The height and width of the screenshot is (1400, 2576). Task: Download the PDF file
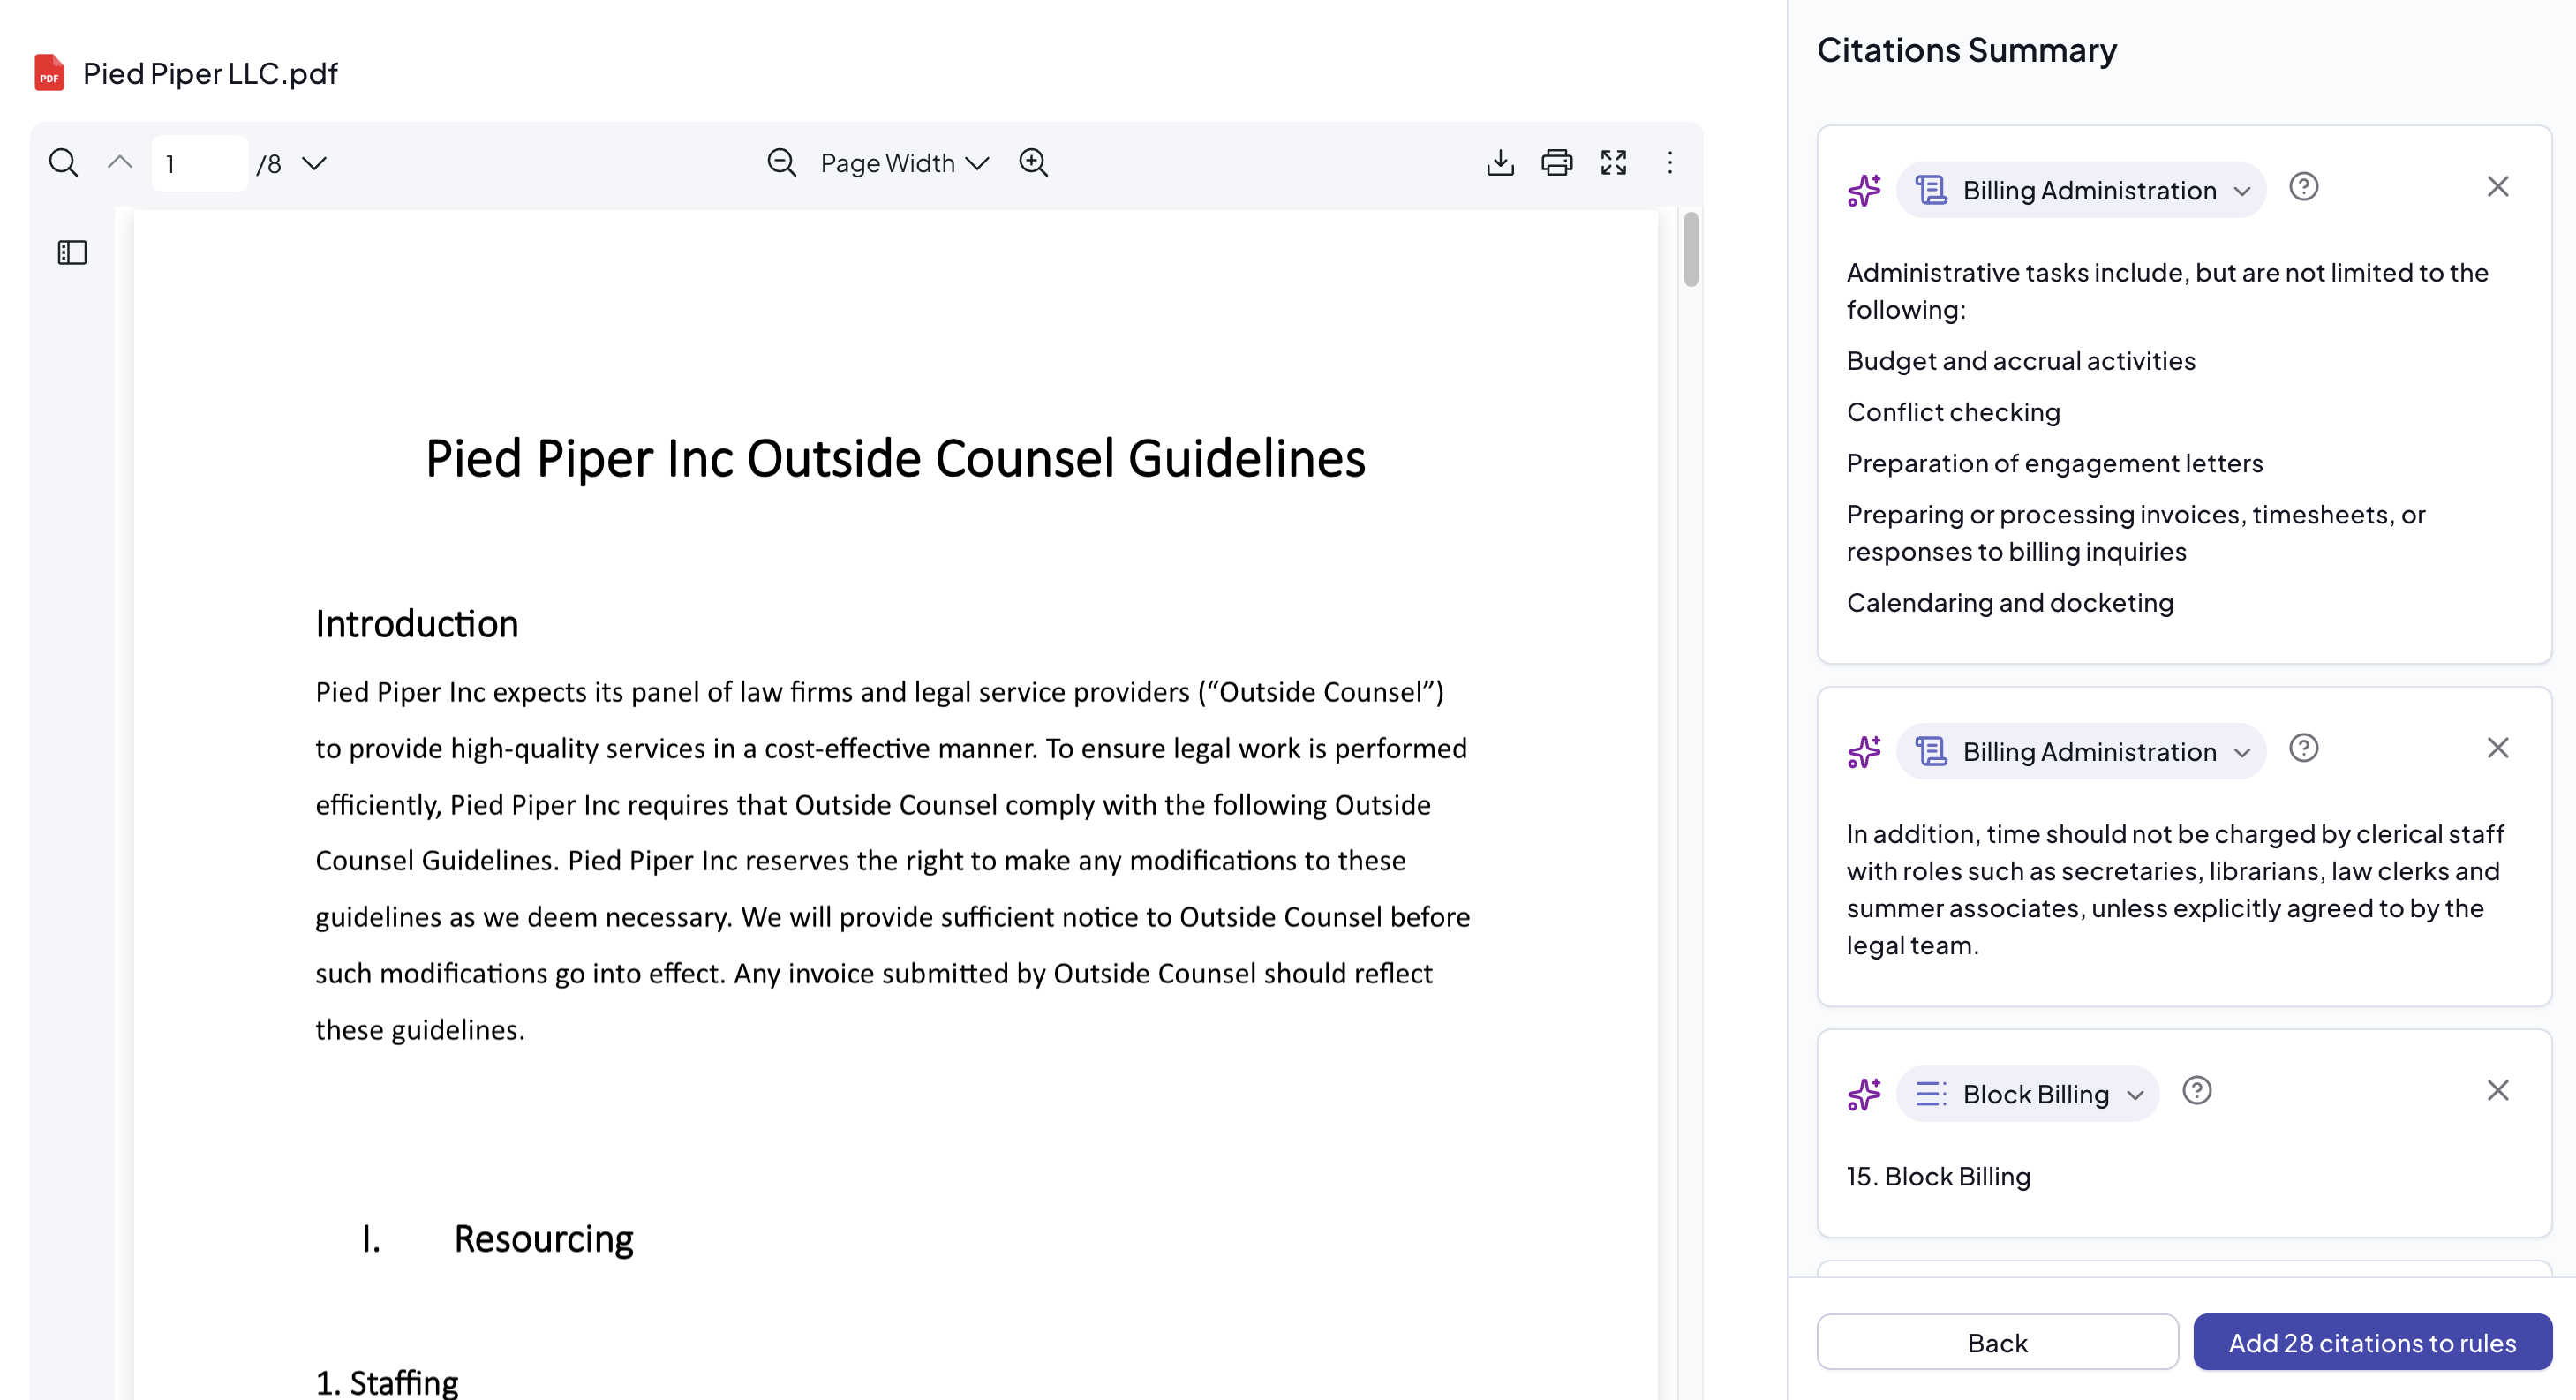click(x=1500, y=162)
